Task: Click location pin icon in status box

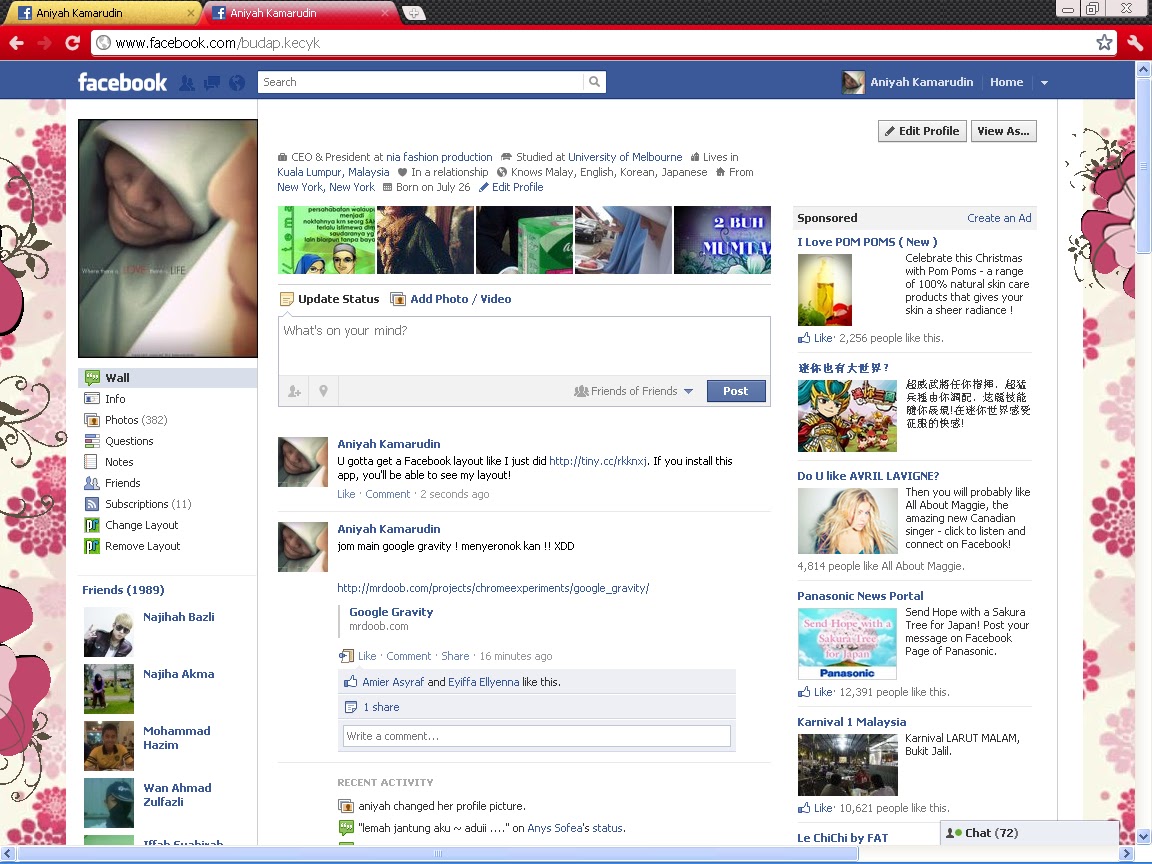Action: [x=323, y=391]
